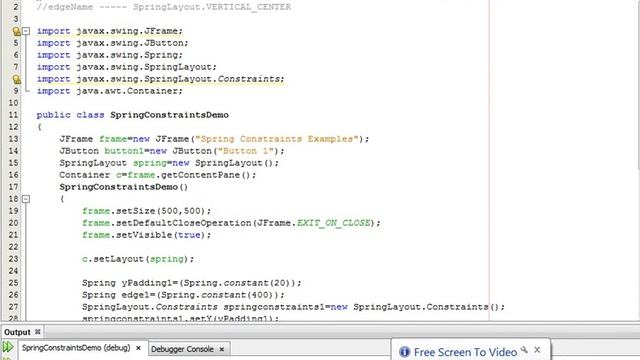Click EXIT_ON_CLOSE constant on line 20
Viewport: 640px width, 360px height.
(333, 223)
